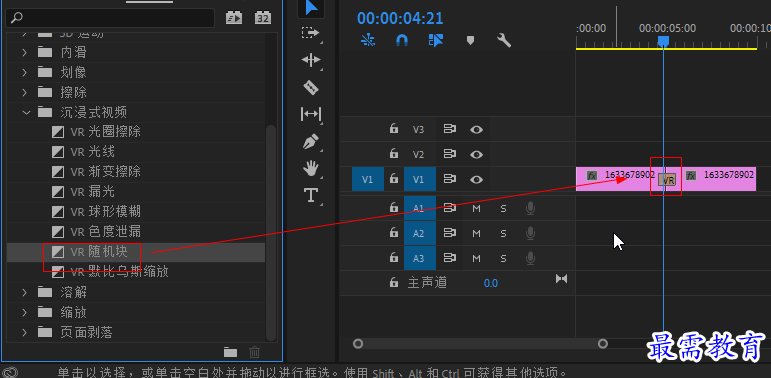Screen dimensions: 771x378
Task: Select the Pen tool
Action: click(x=311, y=142)
